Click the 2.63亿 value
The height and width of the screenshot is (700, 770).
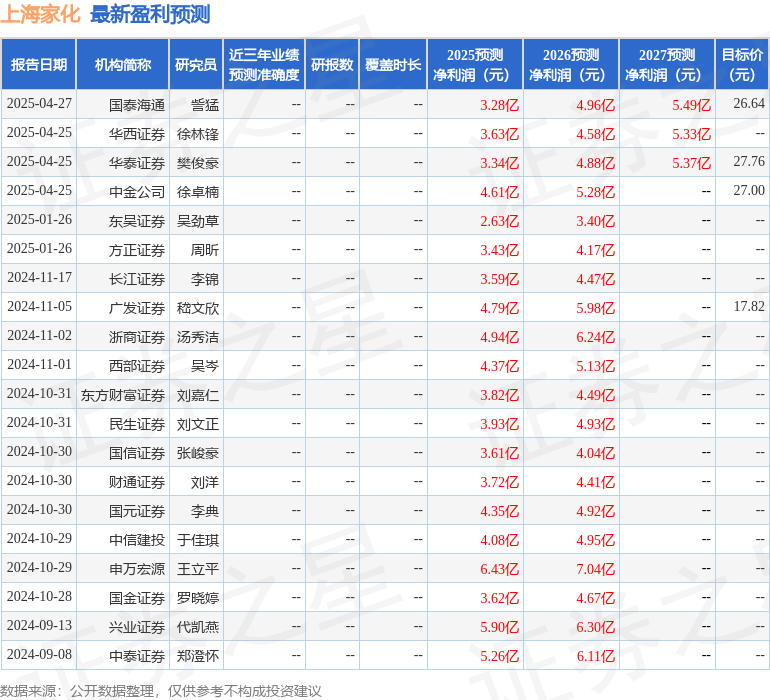click(x=499, y=221)
